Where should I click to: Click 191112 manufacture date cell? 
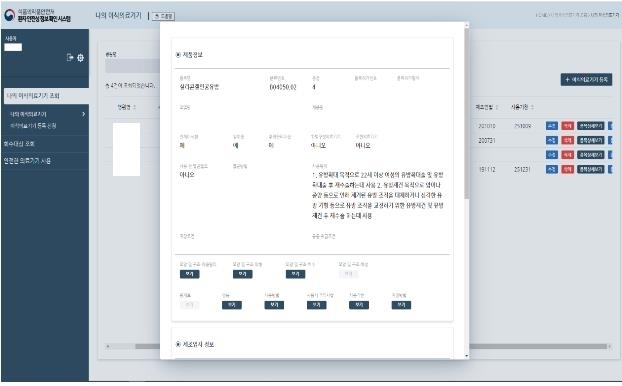pyautogui.click(x=487, y=169)
